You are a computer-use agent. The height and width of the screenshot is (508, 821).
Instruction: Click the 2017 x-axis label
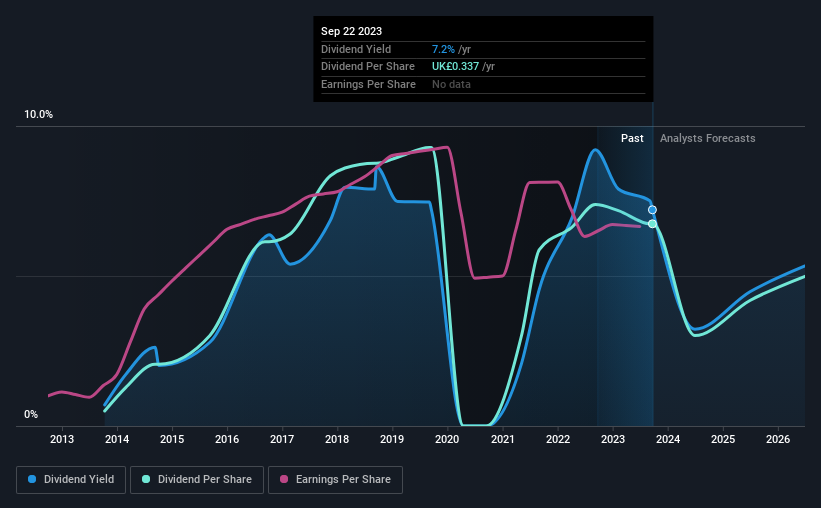[x=282, y=439]
